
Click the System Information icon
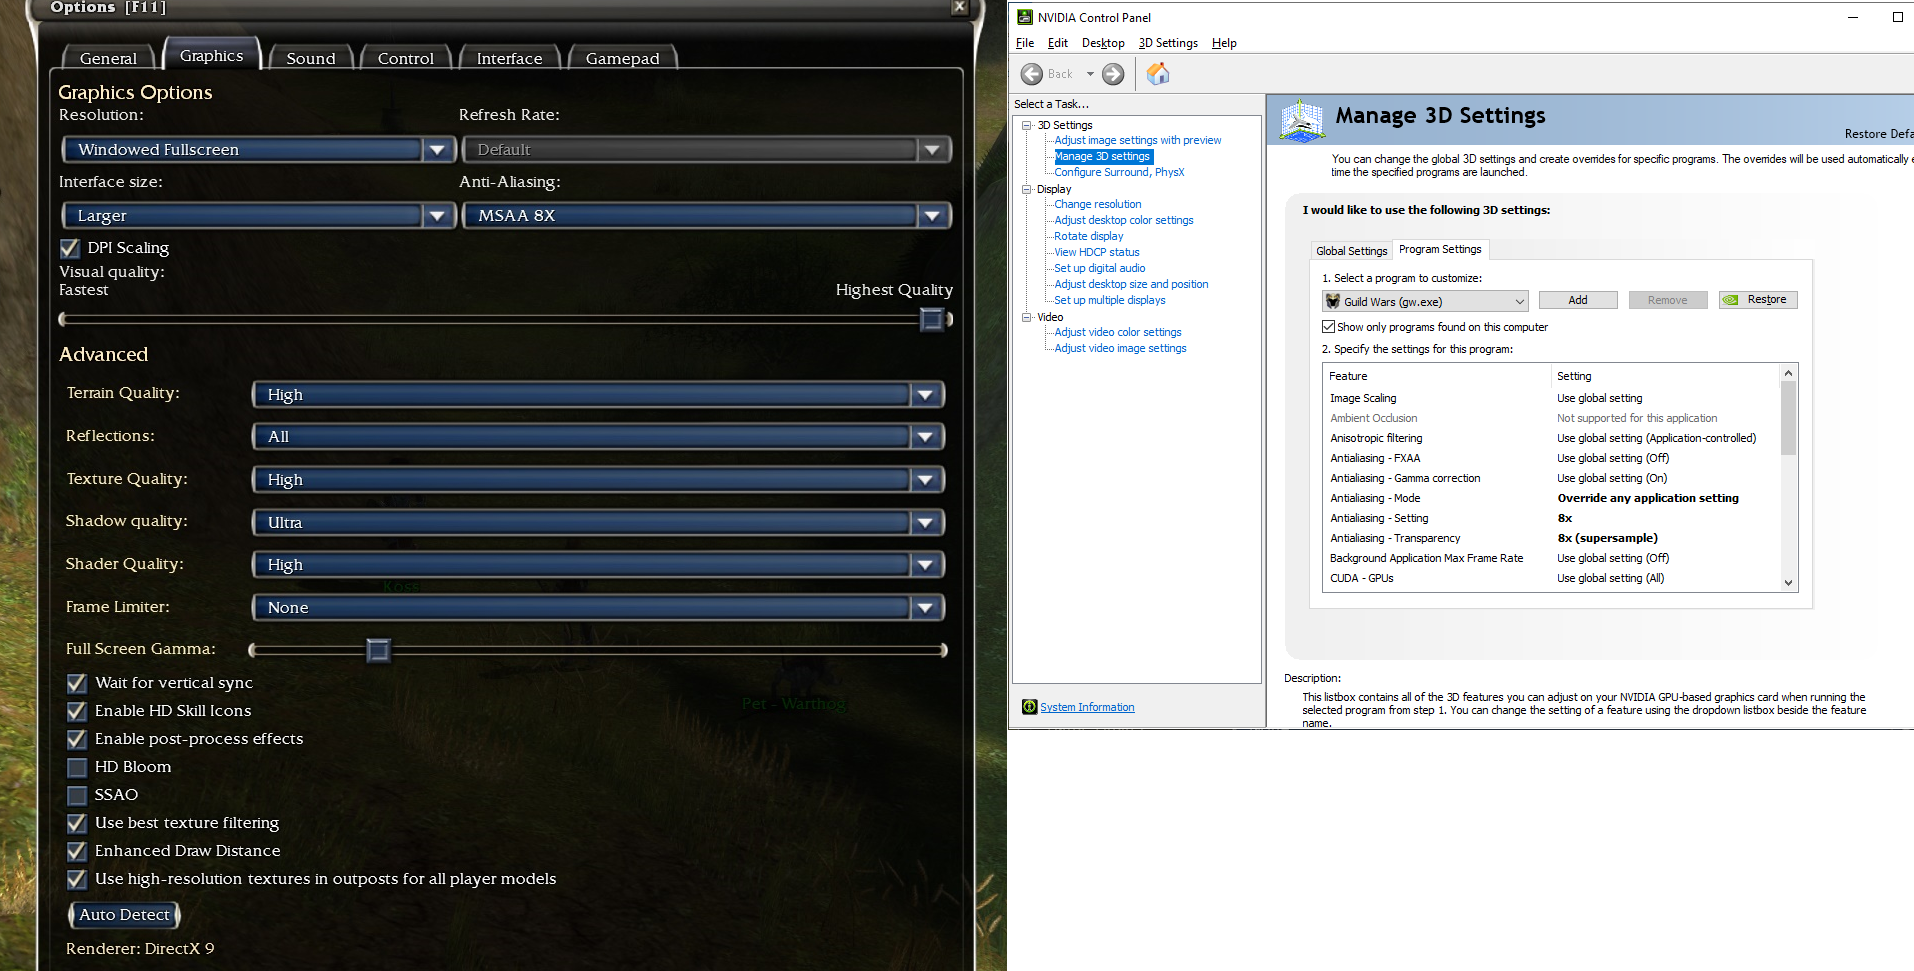[x=1029, y=707]
